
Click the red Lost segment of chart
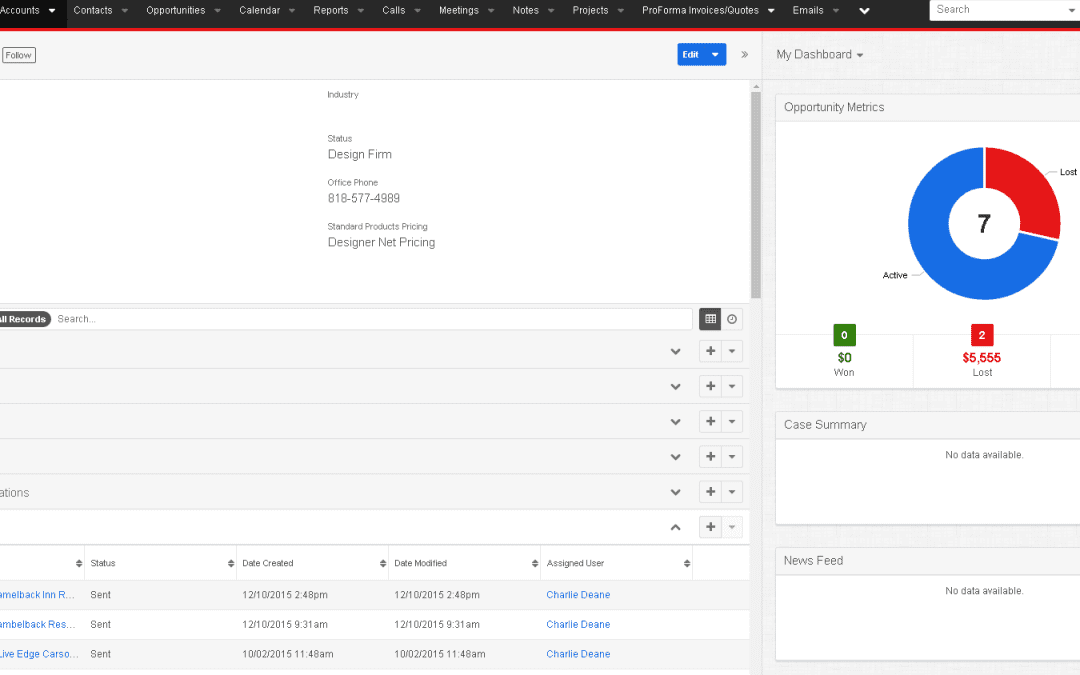[1027, 190]
